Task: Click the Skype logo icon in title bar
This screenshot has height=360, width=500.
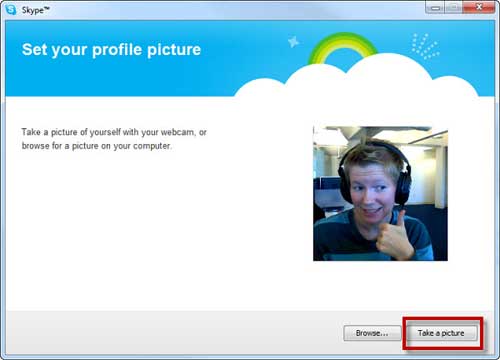Action: point(11,10)
